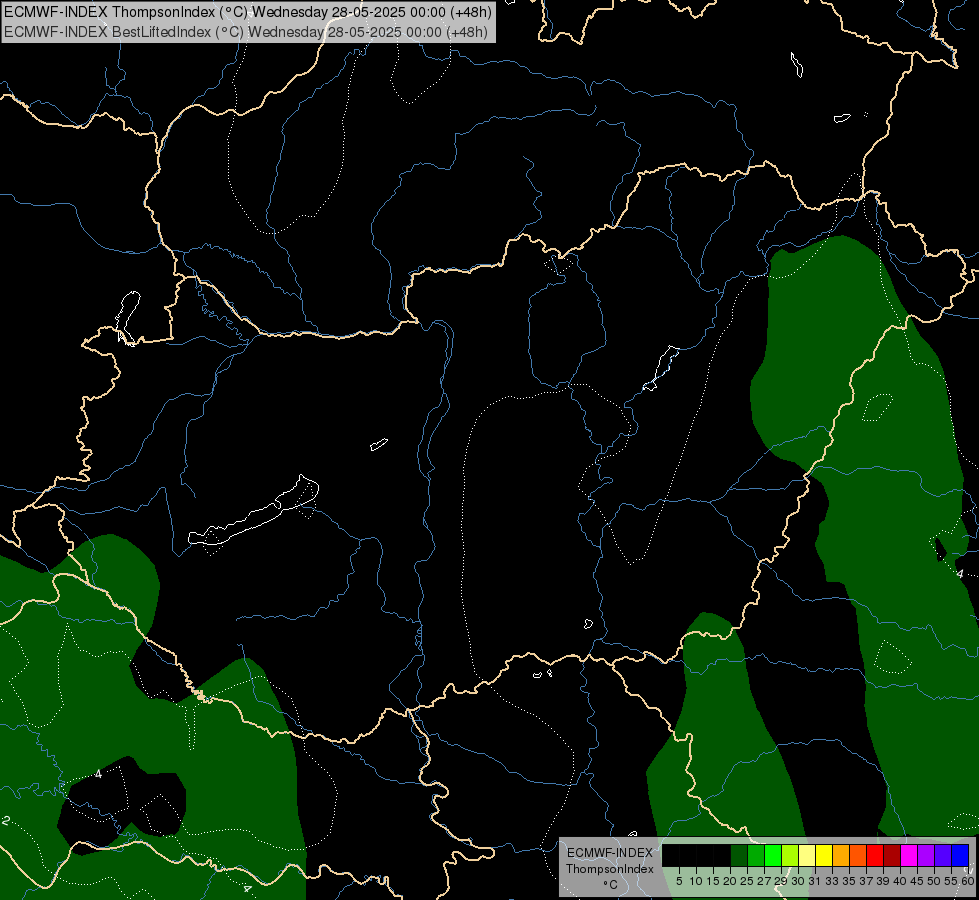Click the bright green 27-29 legend swatch
This screenshot has height=900, width=979.
pos(773,855)
